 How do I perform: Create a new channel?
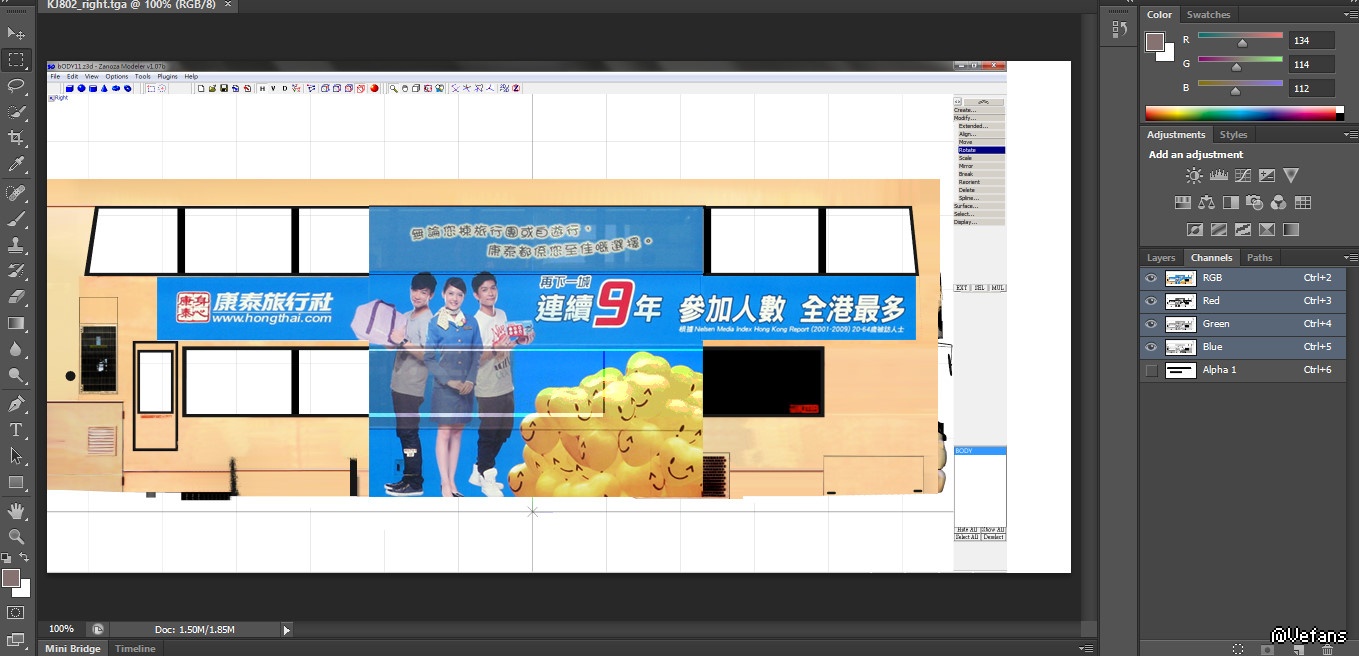tap(1297, 649)
